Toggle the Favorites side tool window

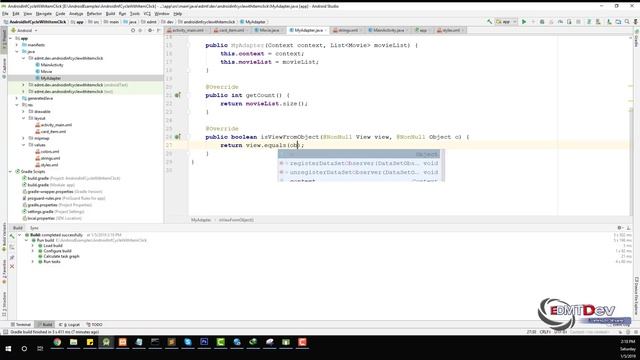click(4, 272)
